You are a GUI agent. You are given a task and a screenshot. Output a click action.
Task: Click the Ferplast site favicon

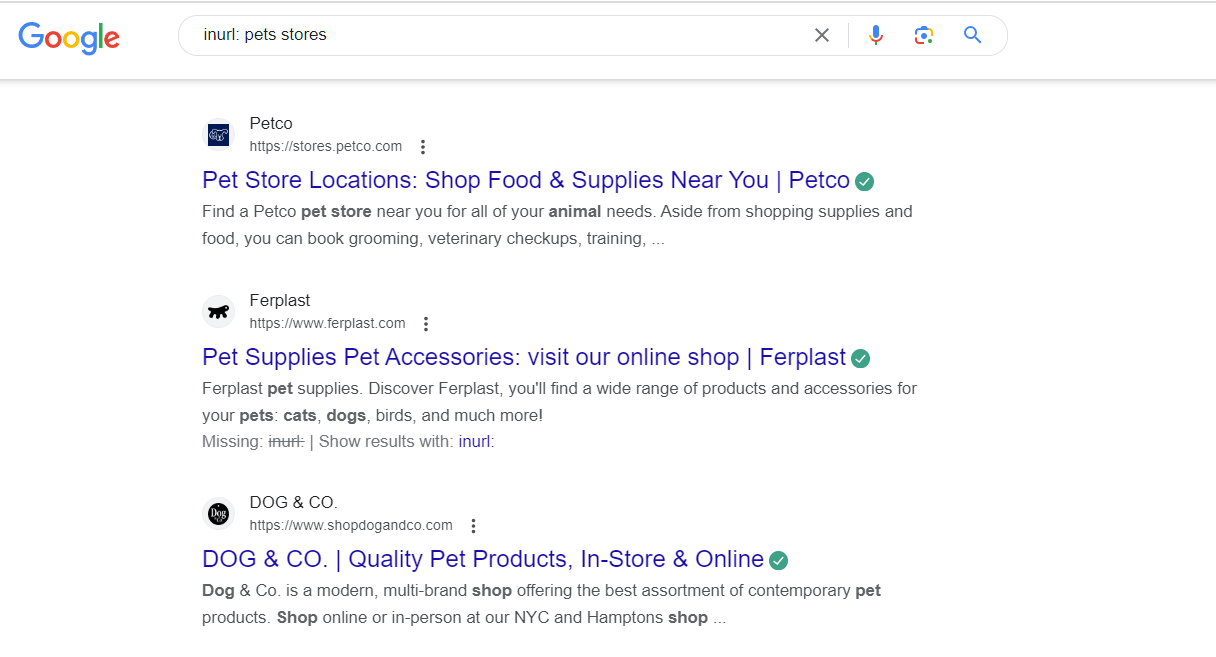click(218, 311)
